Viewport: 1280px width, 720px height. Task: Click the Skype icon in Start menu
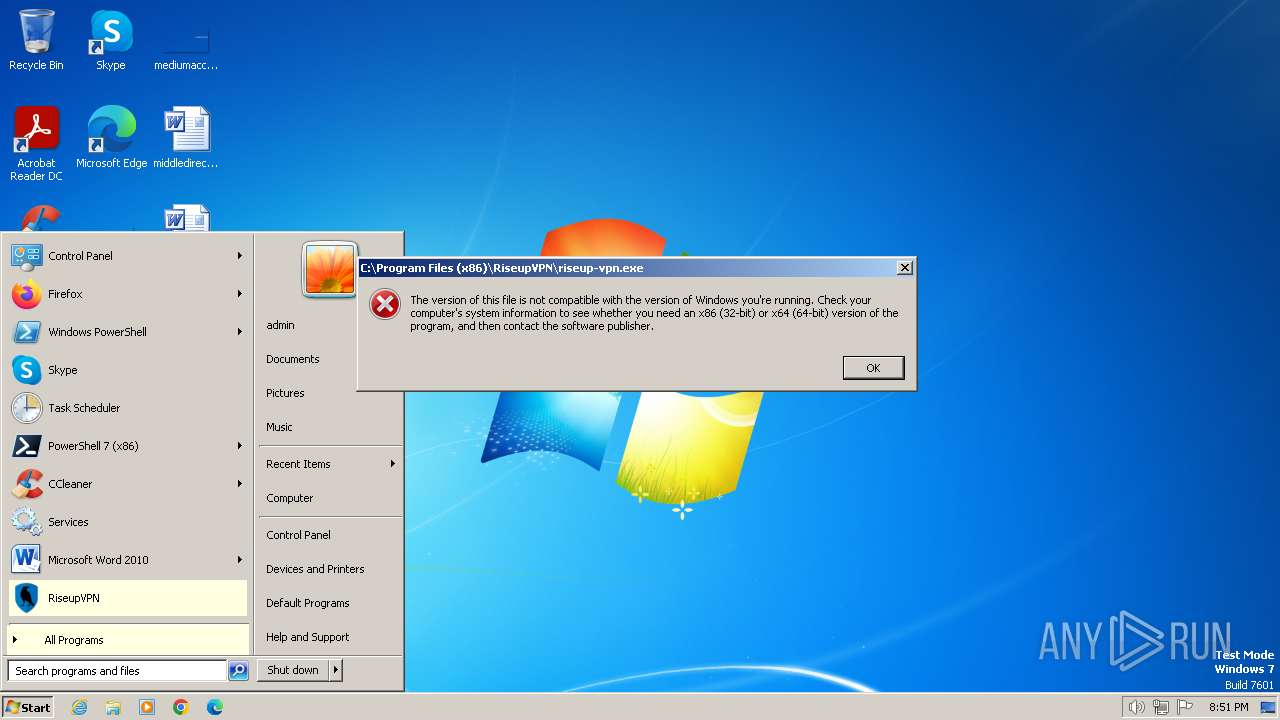[x=26, y=370]
